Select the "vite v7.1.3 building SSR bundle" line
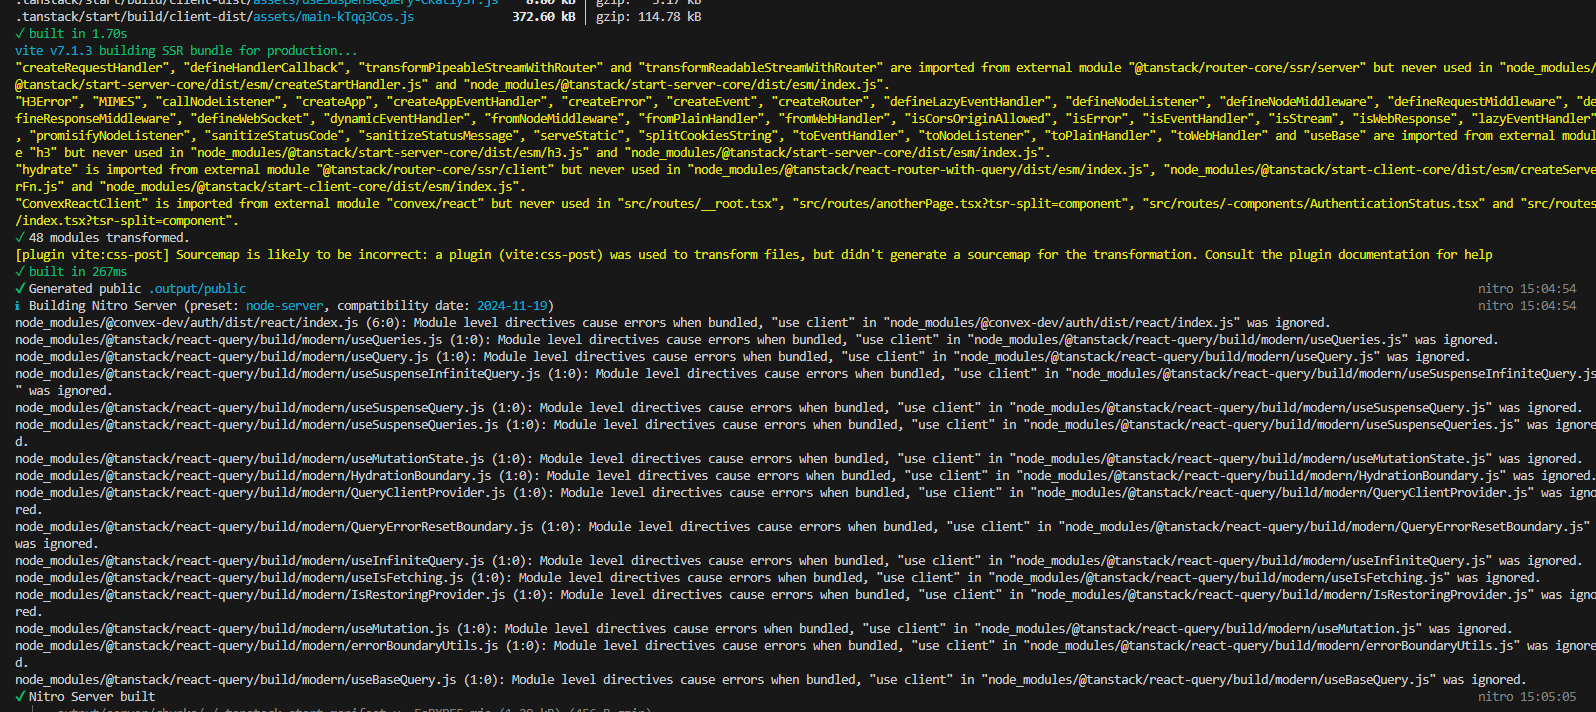 (186, 50)
